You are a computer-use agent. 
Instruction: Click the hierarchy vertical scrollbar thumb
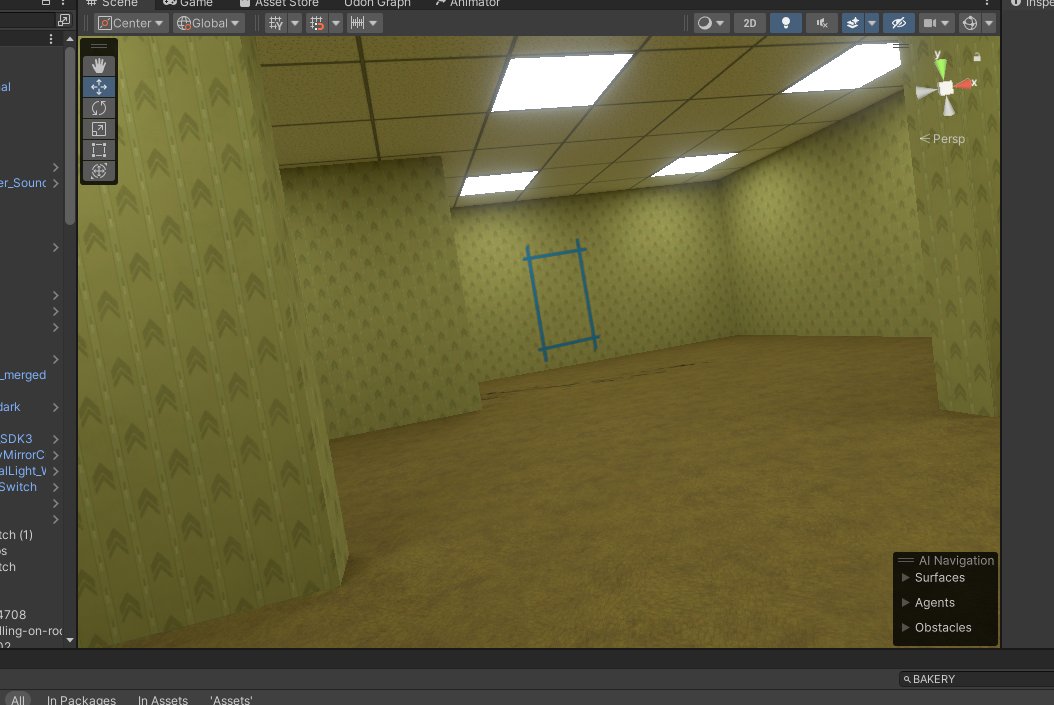70,136
